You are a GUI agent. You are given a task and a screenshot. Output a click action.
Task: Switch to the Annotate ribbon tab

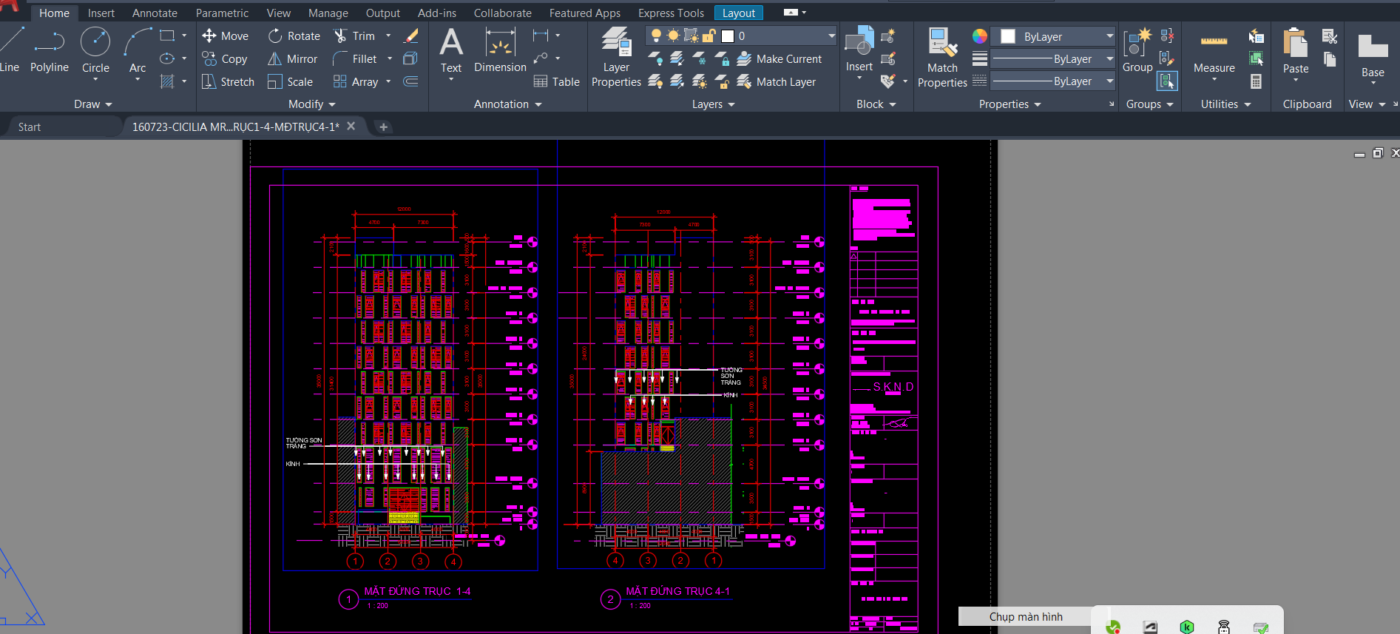(x=155, y=13)
